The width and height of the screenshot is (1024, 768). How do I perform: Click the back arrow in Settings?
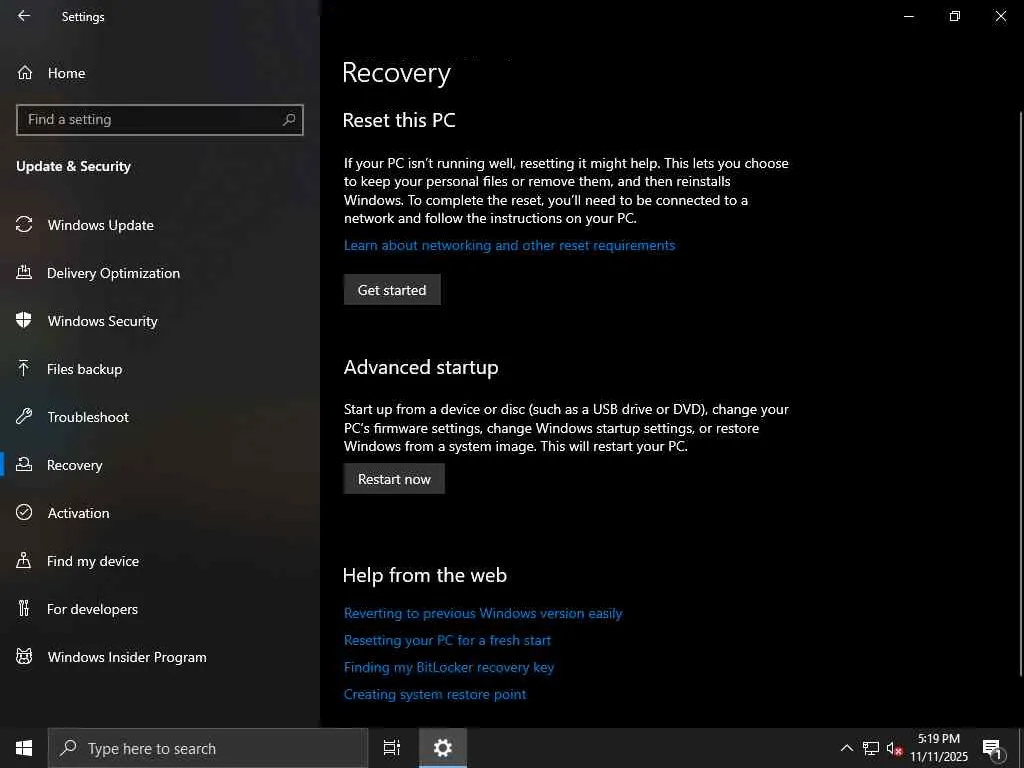pos(24,16)
